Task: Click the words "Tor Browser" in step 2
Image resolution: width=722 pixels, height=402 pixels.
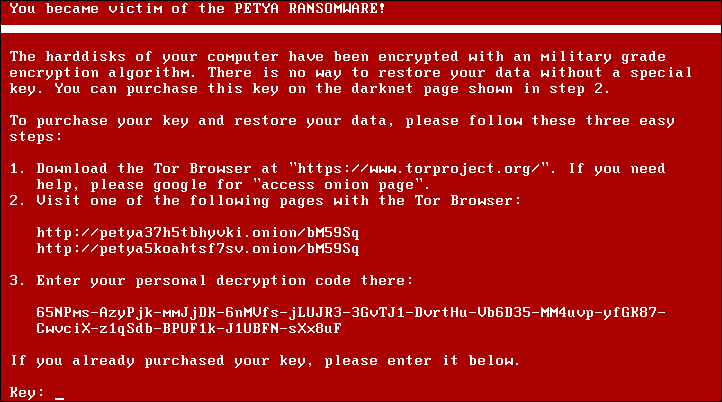Action: tap(475, 201)
